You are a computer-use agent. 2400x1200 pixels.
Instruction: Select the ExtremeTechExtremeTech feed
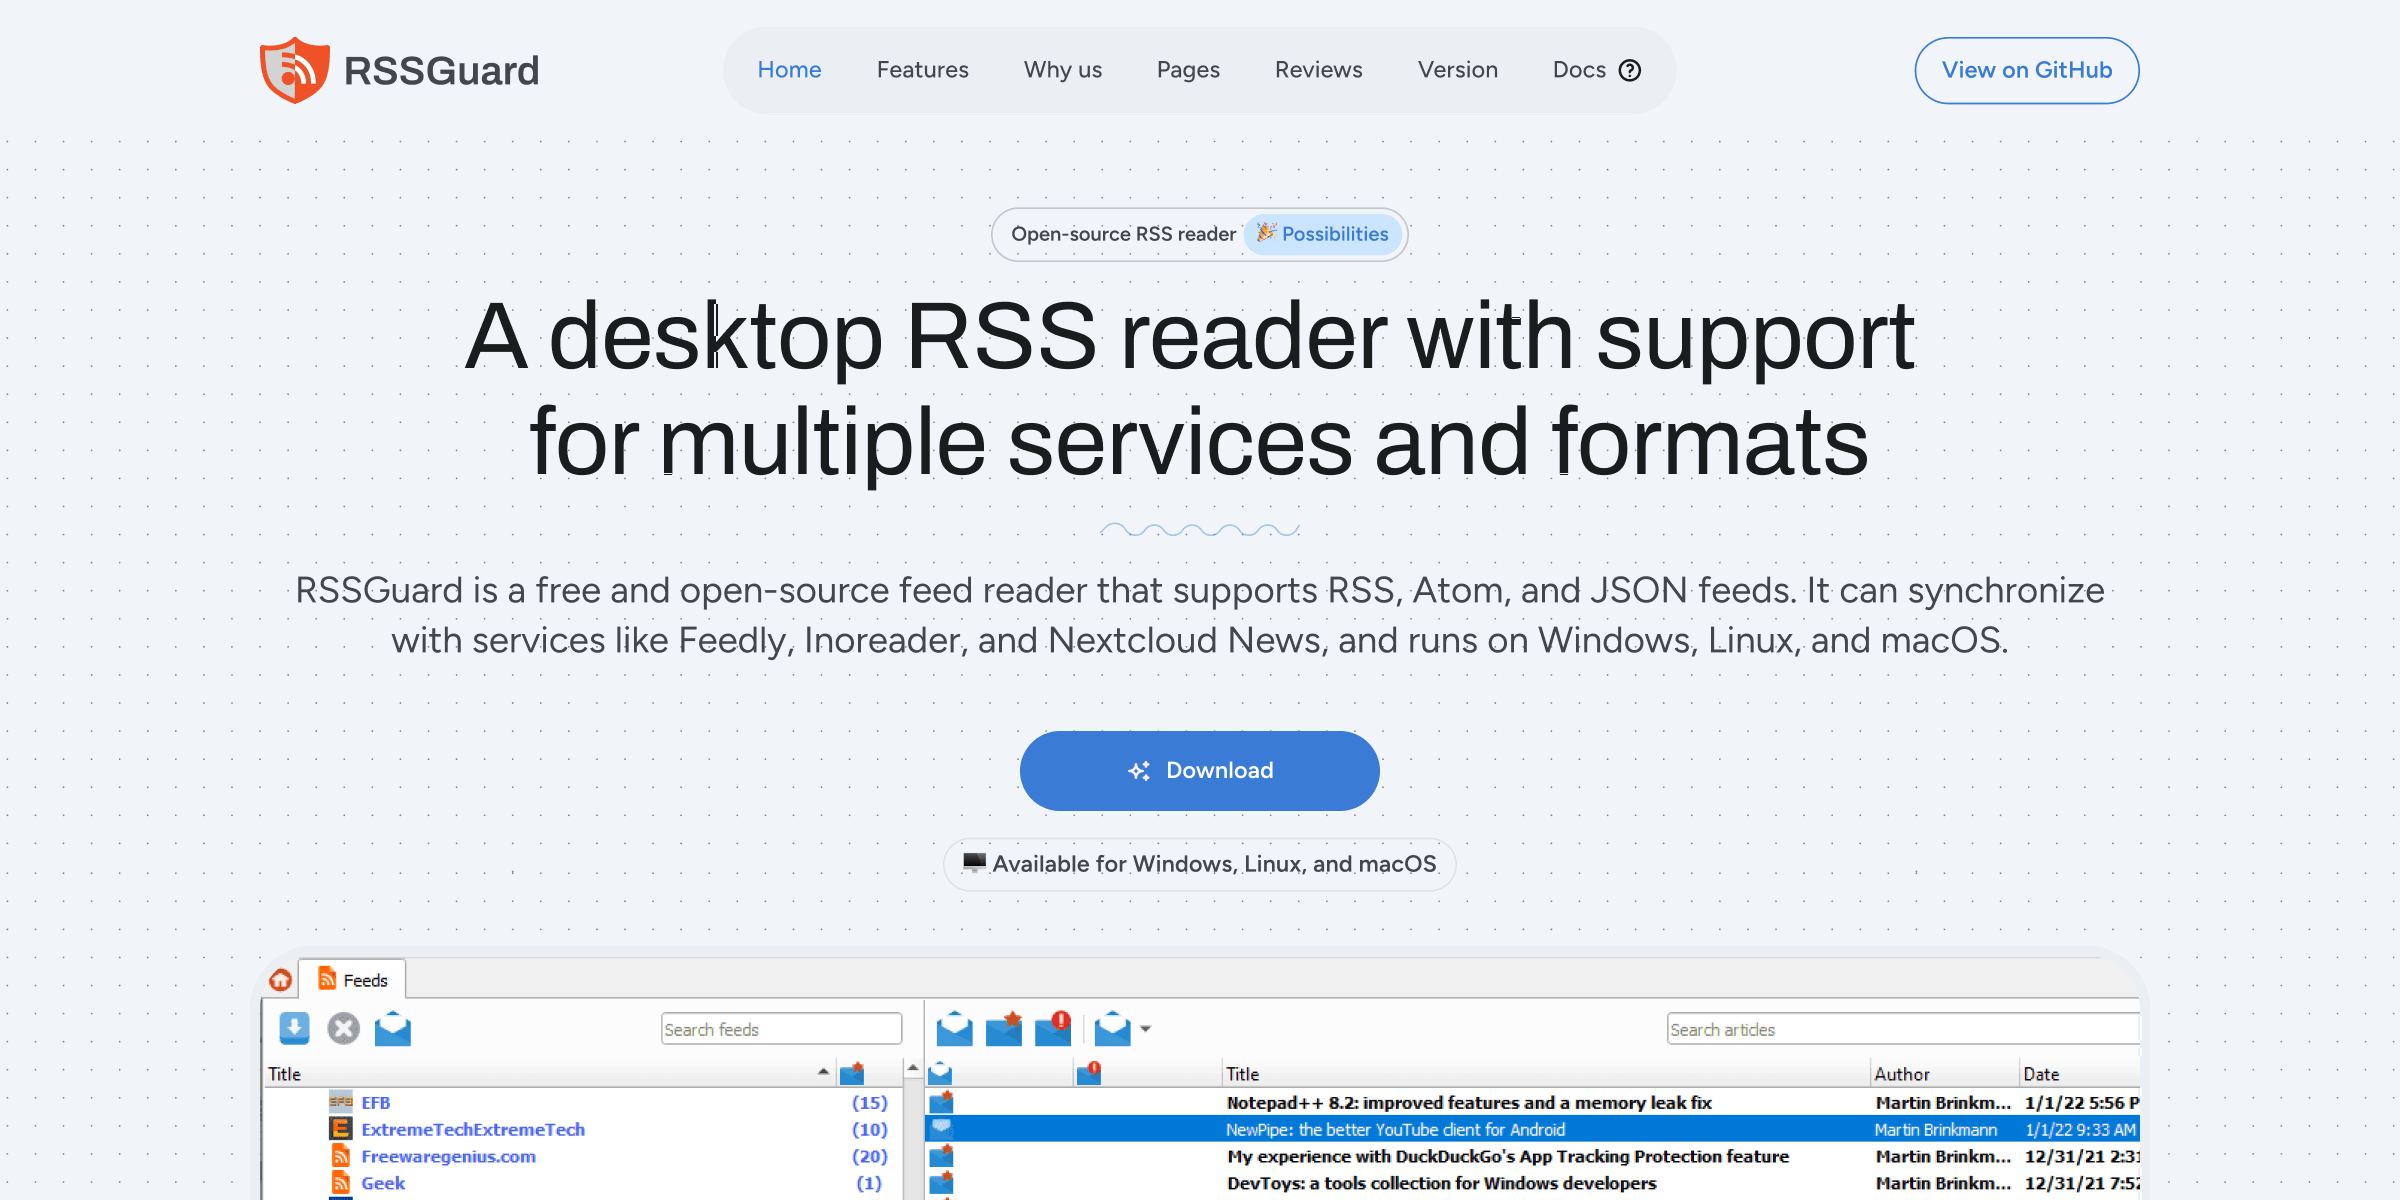[473, 1129]
